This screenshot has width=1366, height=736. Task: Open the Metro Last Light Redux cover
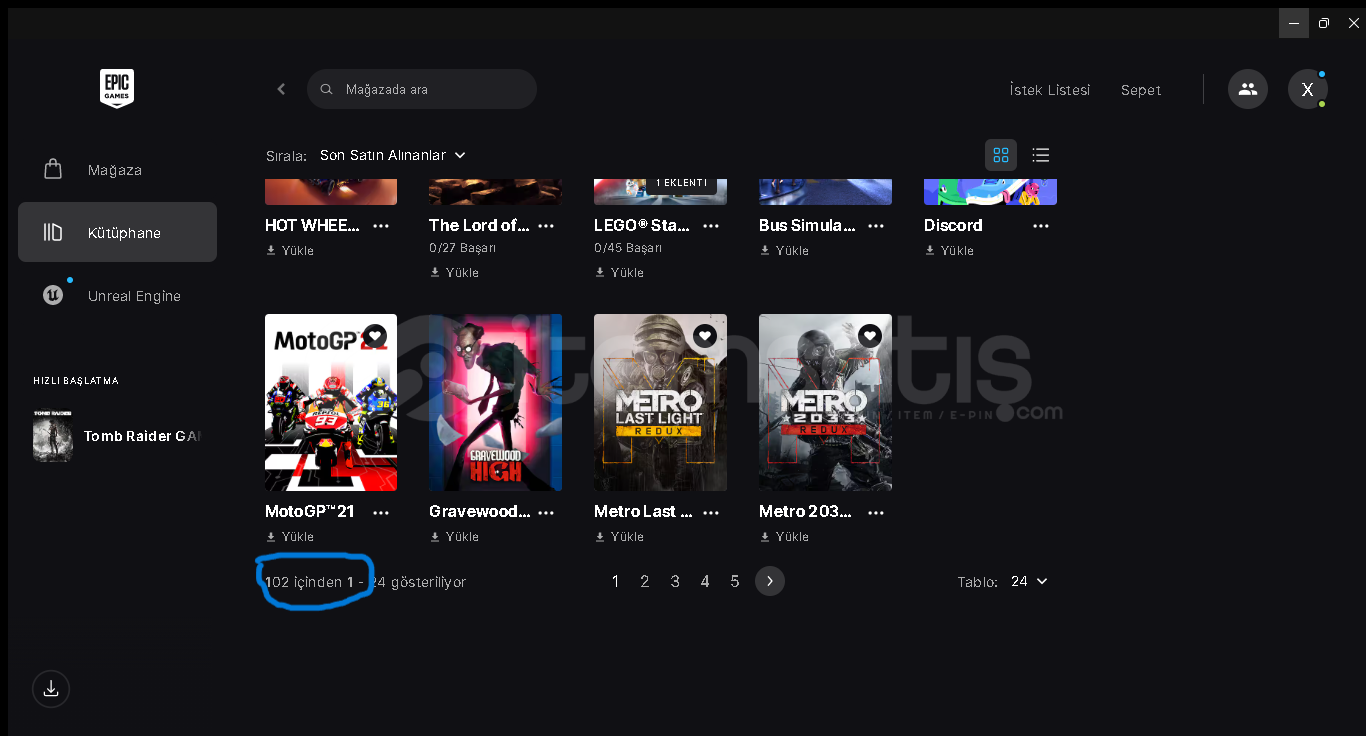coord(660,402)
